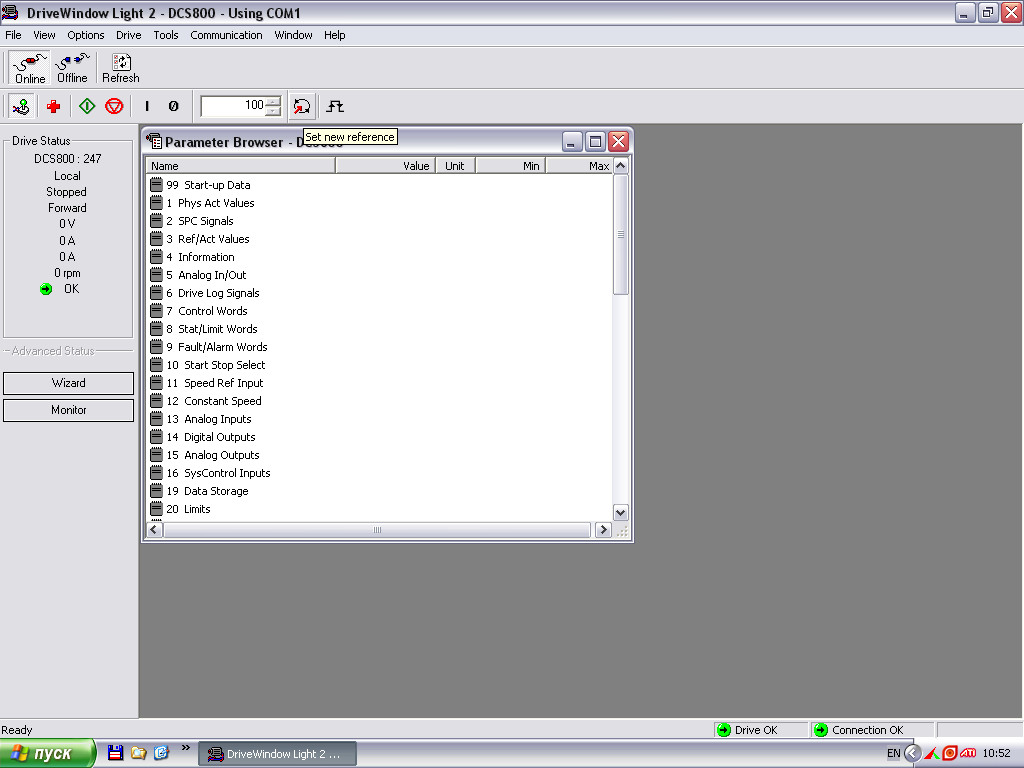The width and height of the screenshot is (1024, 768).
Task: Toggle local control joystick icon
Action: (22, 106)
